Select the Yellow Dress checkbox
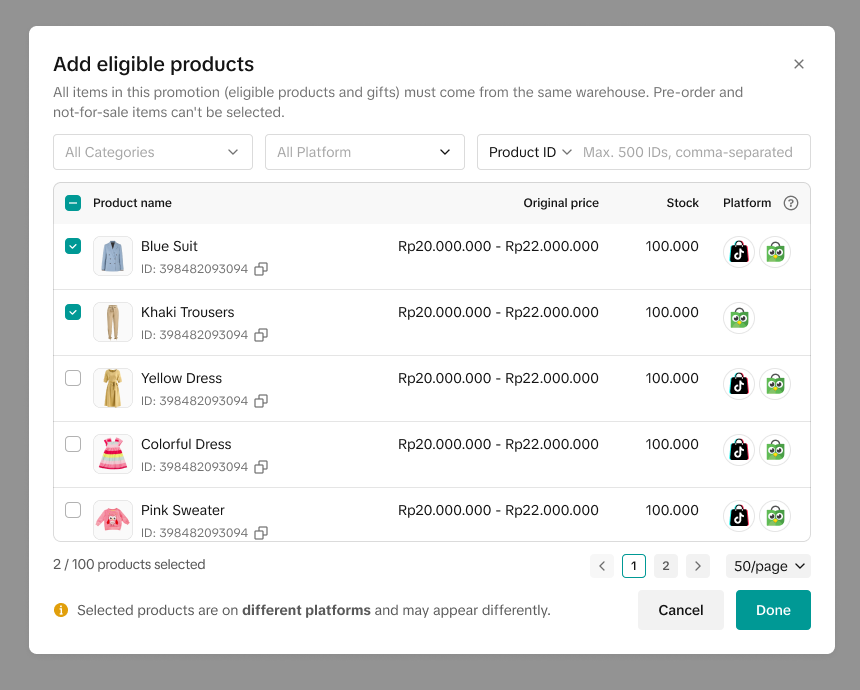This screenshot has width=860, height=690. 73,378
